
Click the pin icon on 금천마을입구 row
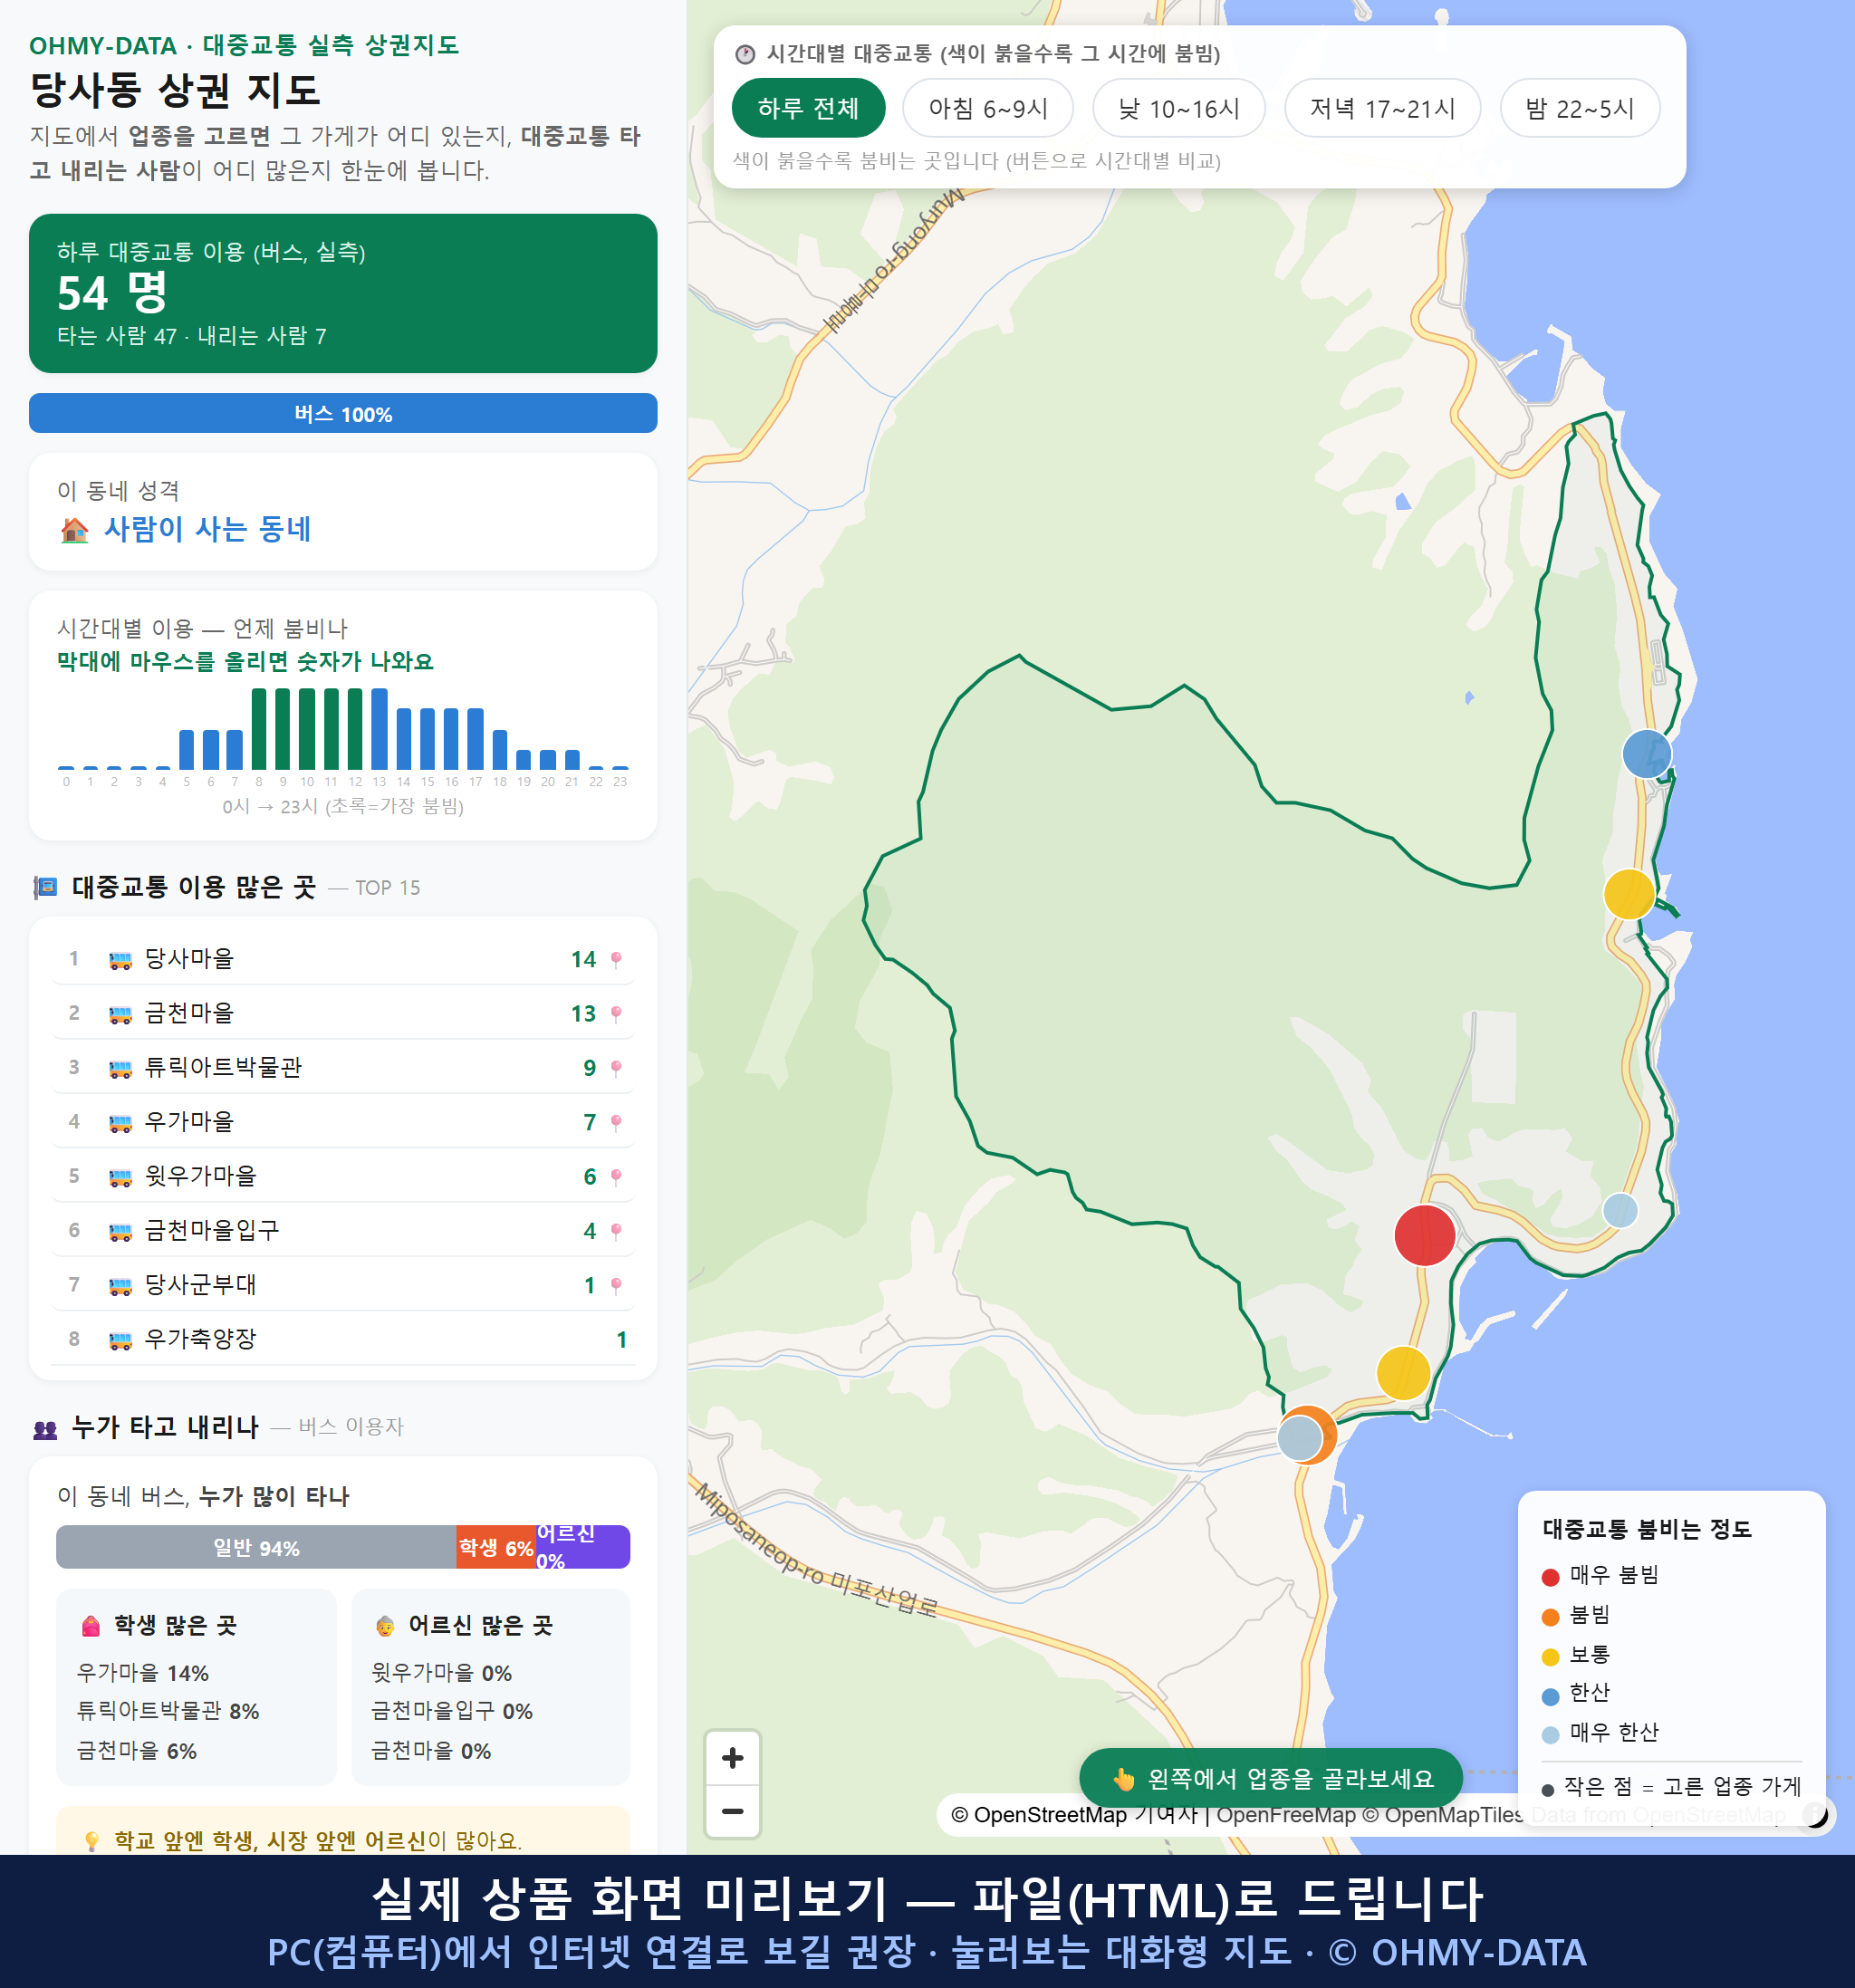(616, 1230)
